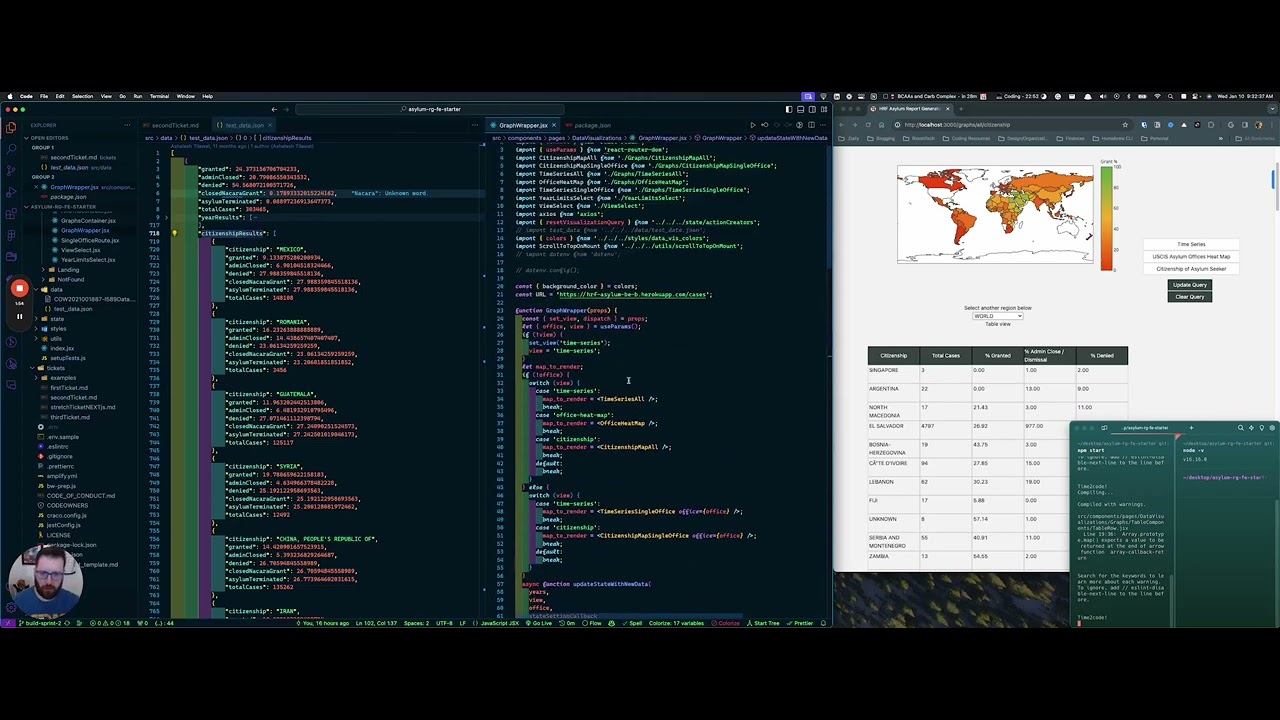1280x720 pixels.
Task: Open the Explorer view in the activity bar
Action: point(11,127)
